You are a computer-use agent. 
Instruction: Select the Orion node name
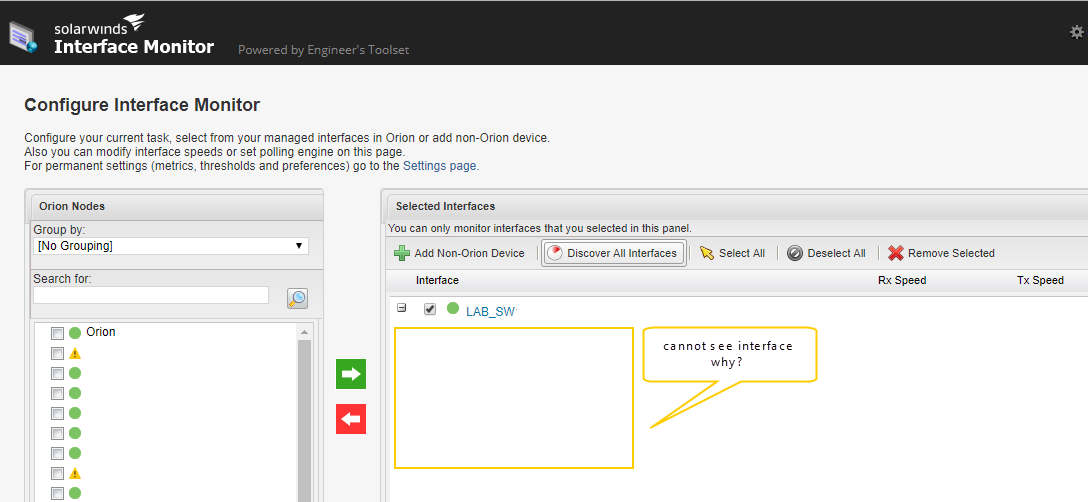click(101, 332)
